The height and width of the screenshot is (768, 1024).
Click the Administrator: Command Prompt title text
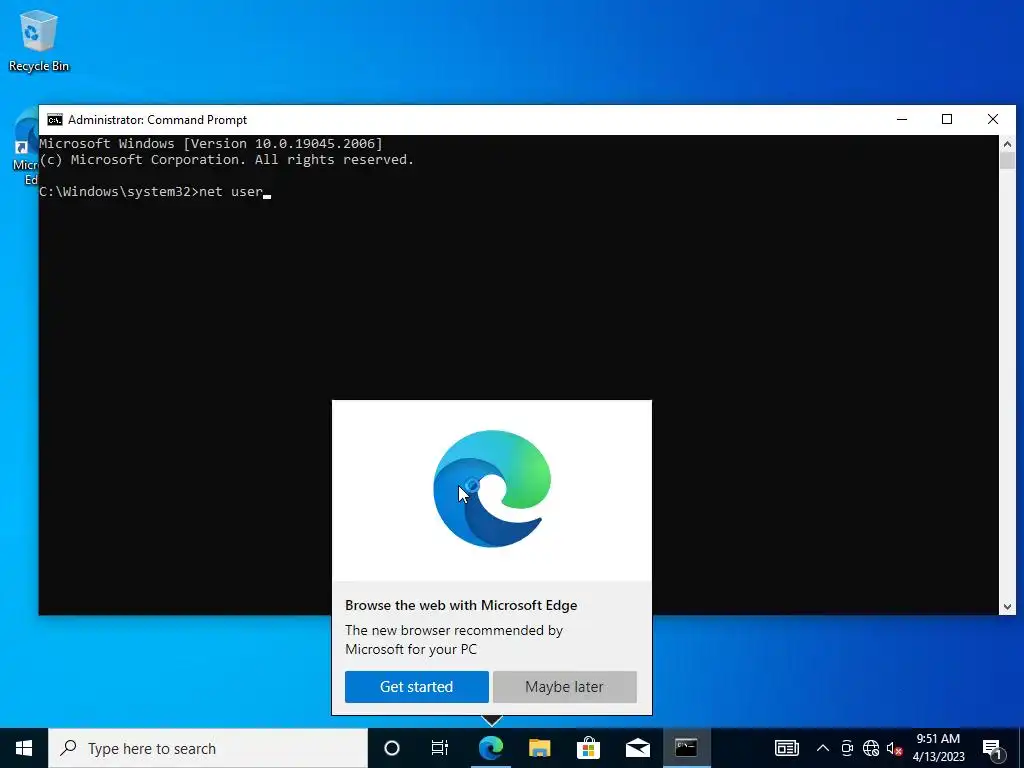click(x=157, y=120)
